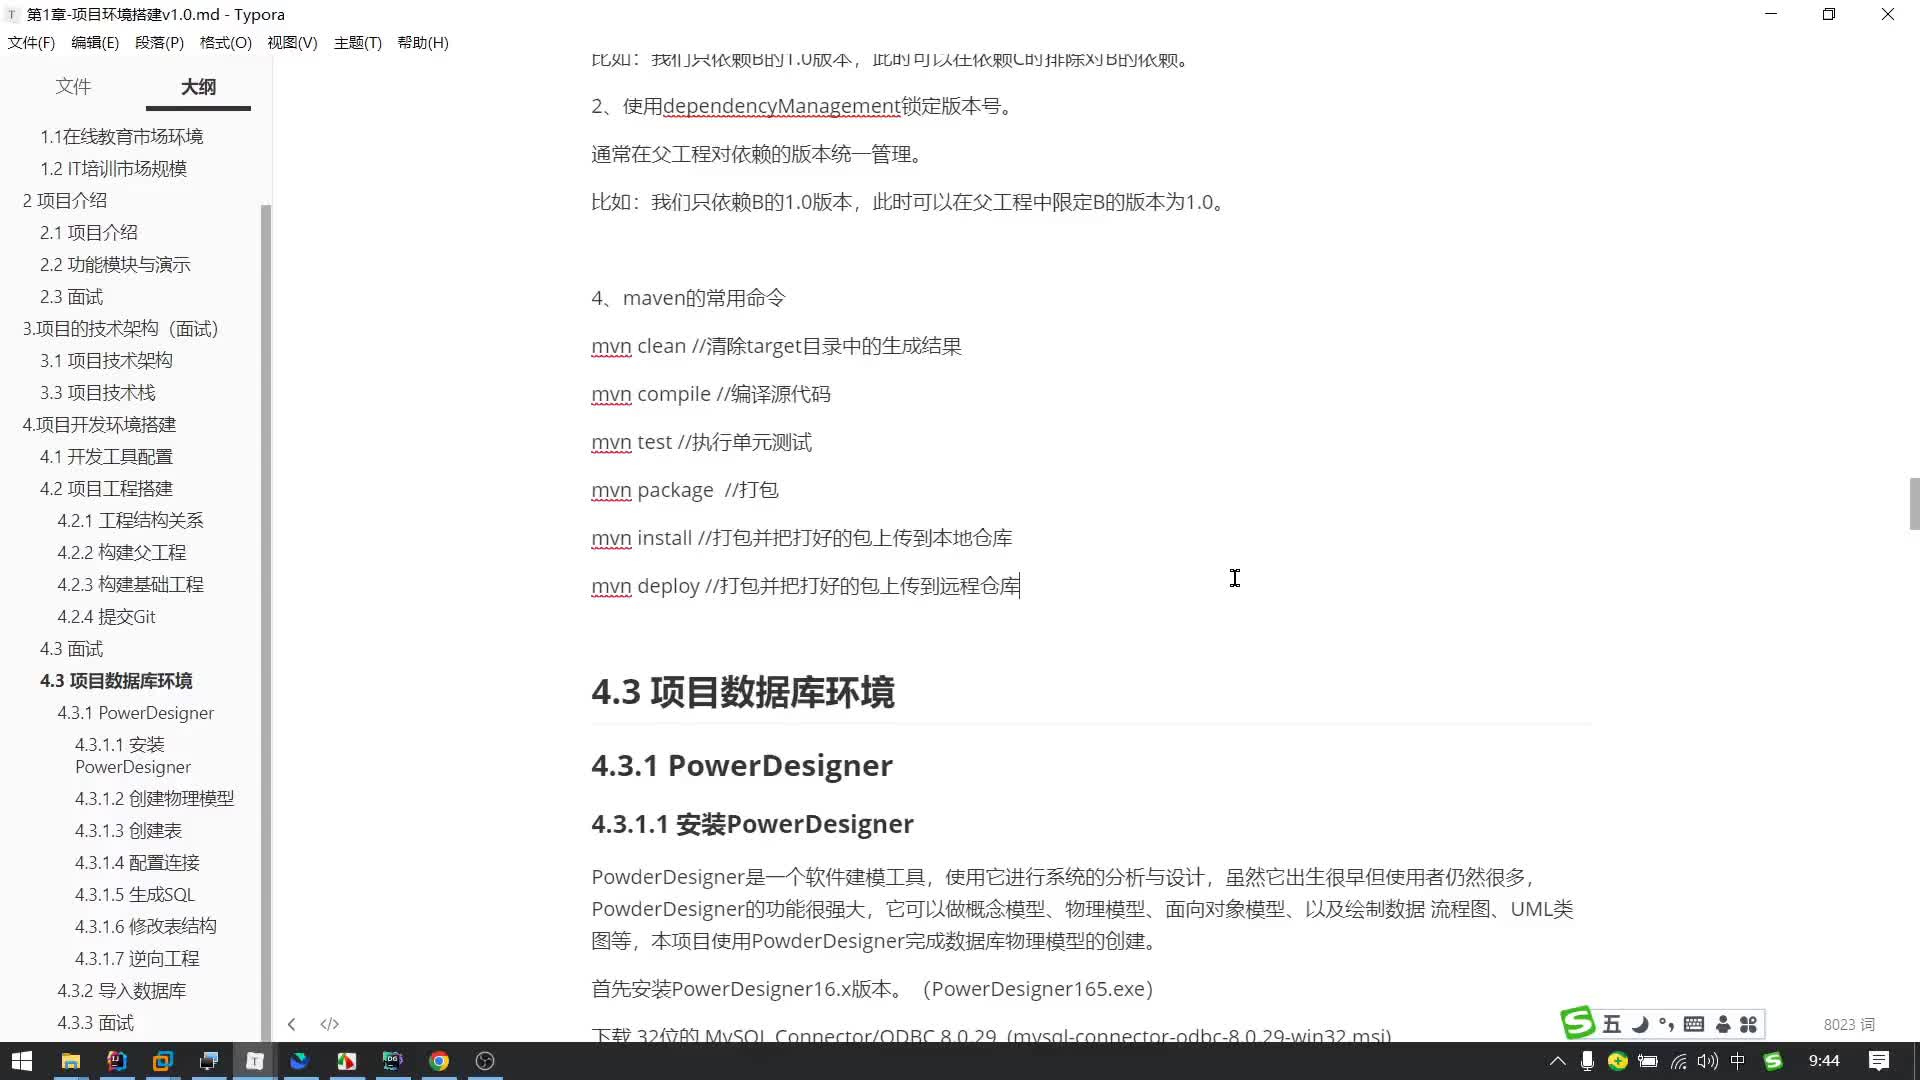Open the volume control tray icon

point(1707,1061)
